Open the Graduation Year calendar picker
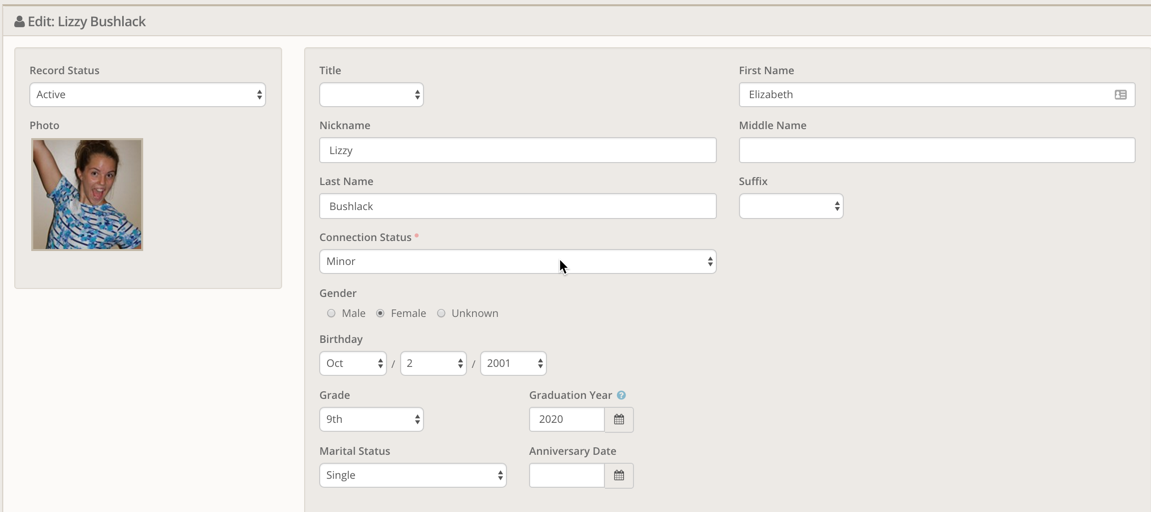 (619, 420)
